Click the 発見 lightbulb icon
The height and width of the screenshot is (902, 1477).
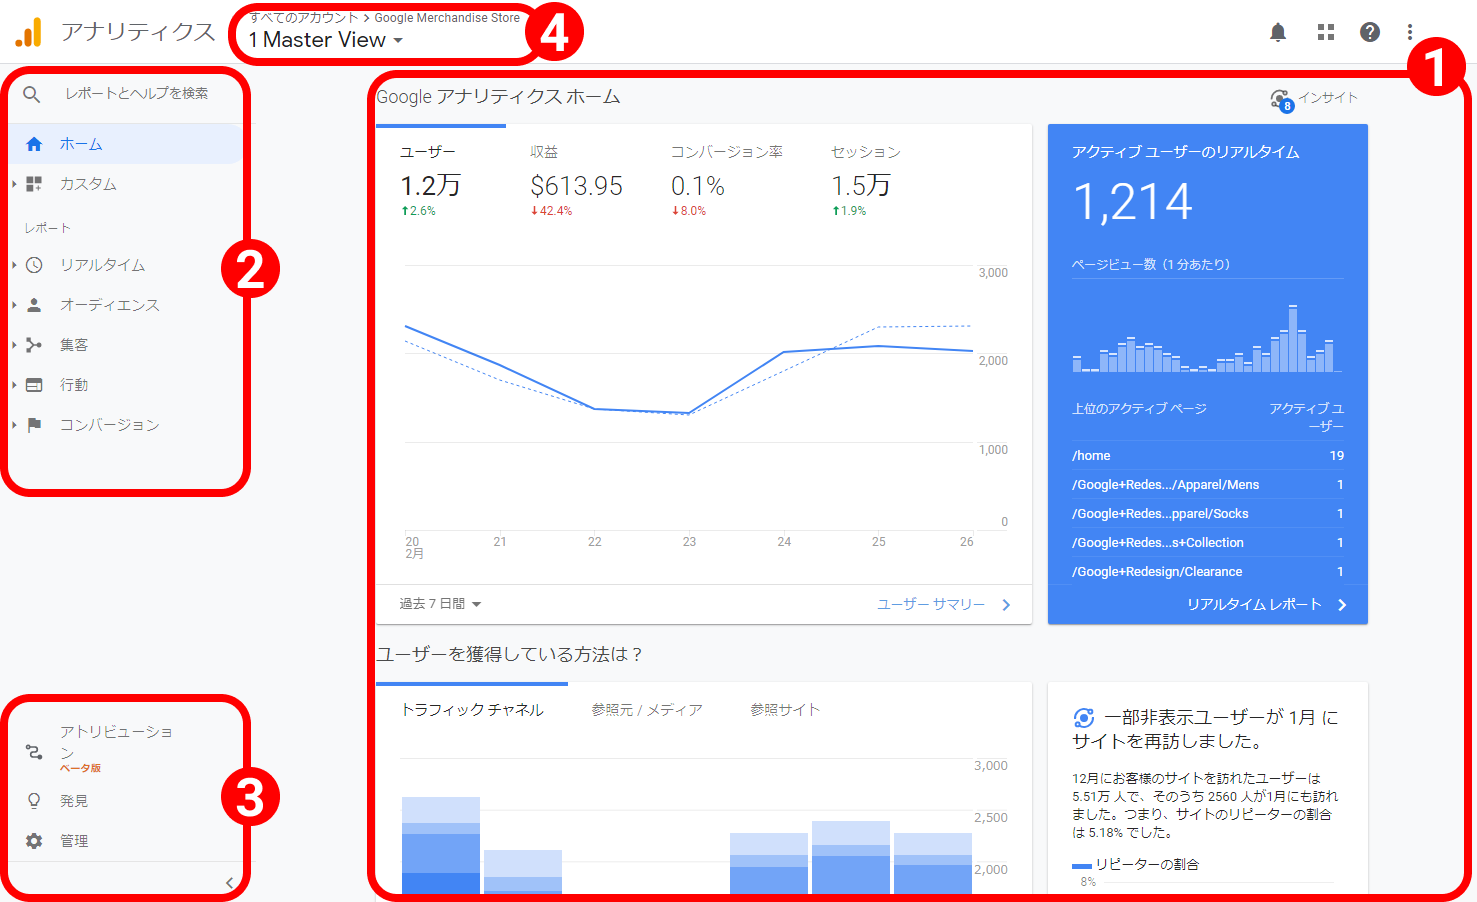tap(34, 801)
